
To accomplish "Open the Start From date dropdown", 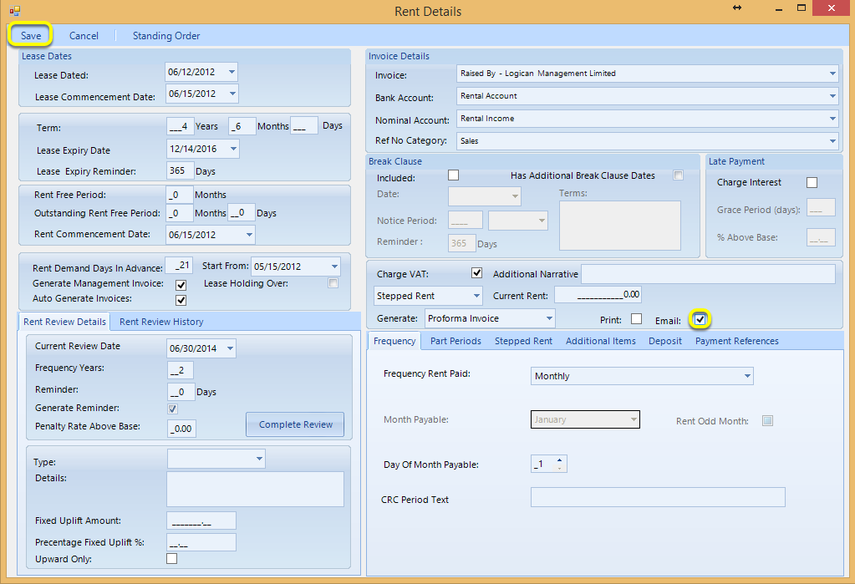I will (x=334, y=267).
